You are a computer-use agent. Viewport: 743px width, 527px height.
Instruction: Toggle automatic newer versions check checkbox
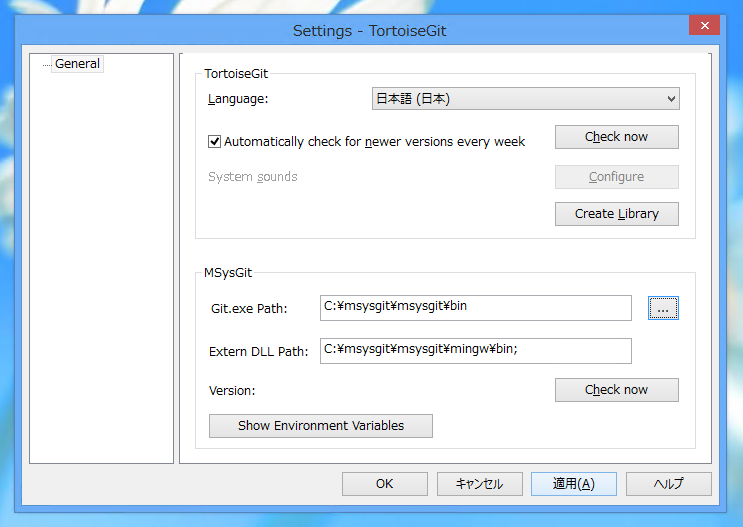tap(214, 141)
